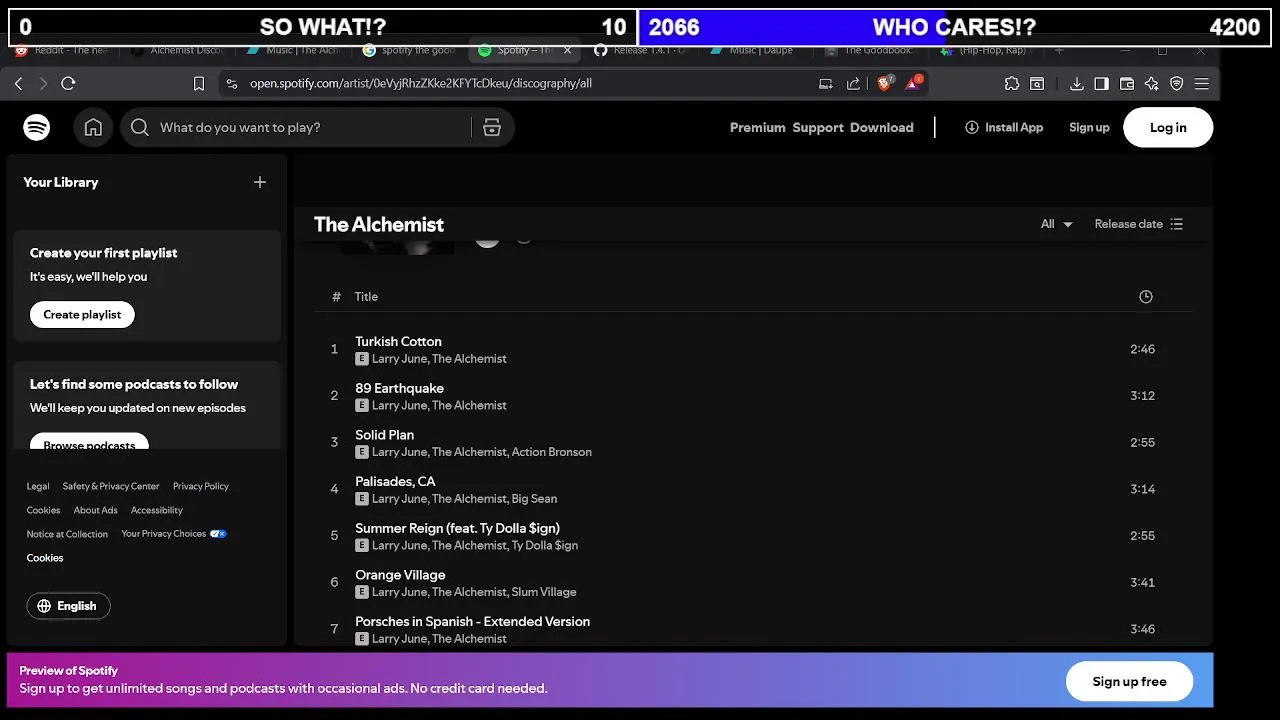Open the Brave Wallet icon
This screenshot has width=1280, height=720.
pos(1127,84)
